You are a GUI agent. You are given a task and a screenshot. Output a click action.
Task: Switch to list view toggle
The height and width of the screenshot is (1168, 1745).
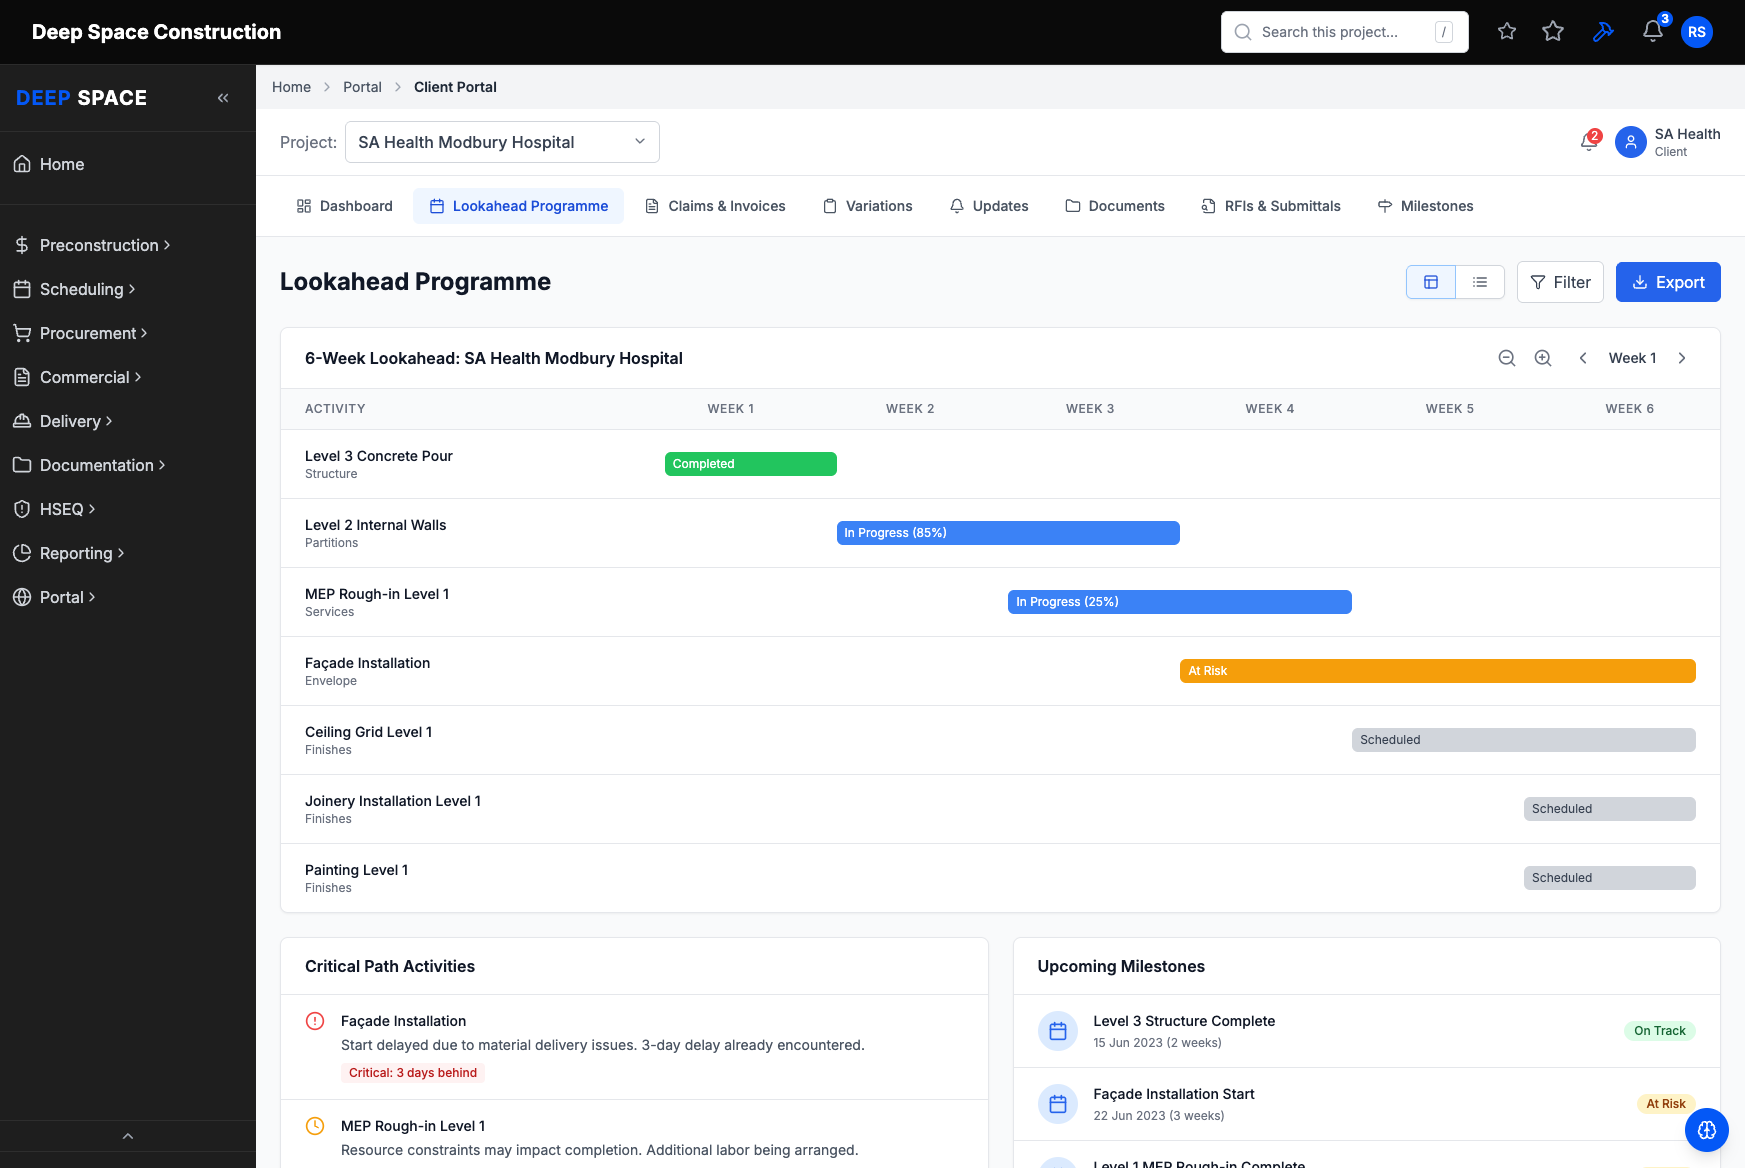coord(1480,282)
